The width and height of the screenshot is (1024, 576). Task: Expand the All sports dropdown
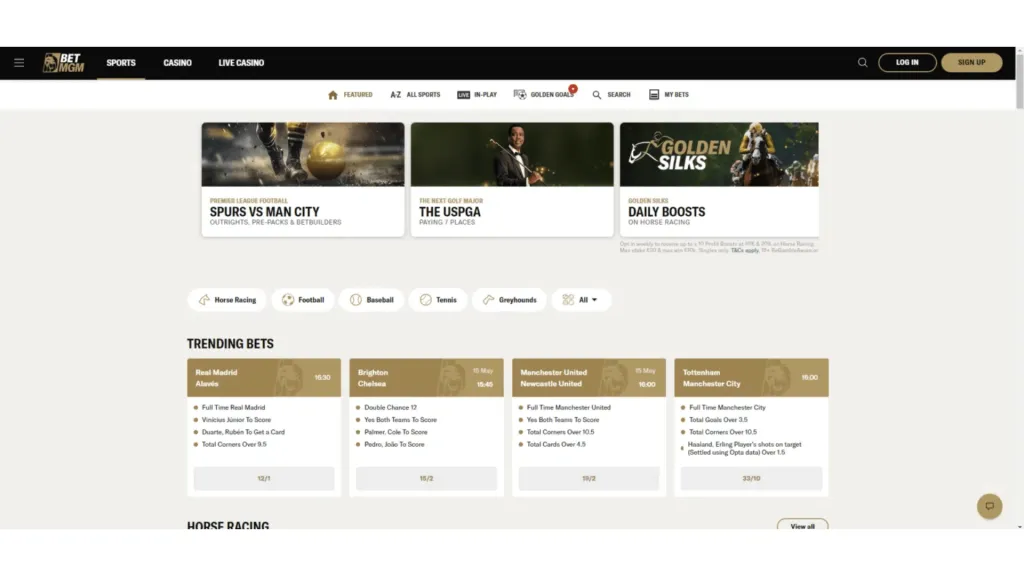pyautogui.click(x=581, y=300)
